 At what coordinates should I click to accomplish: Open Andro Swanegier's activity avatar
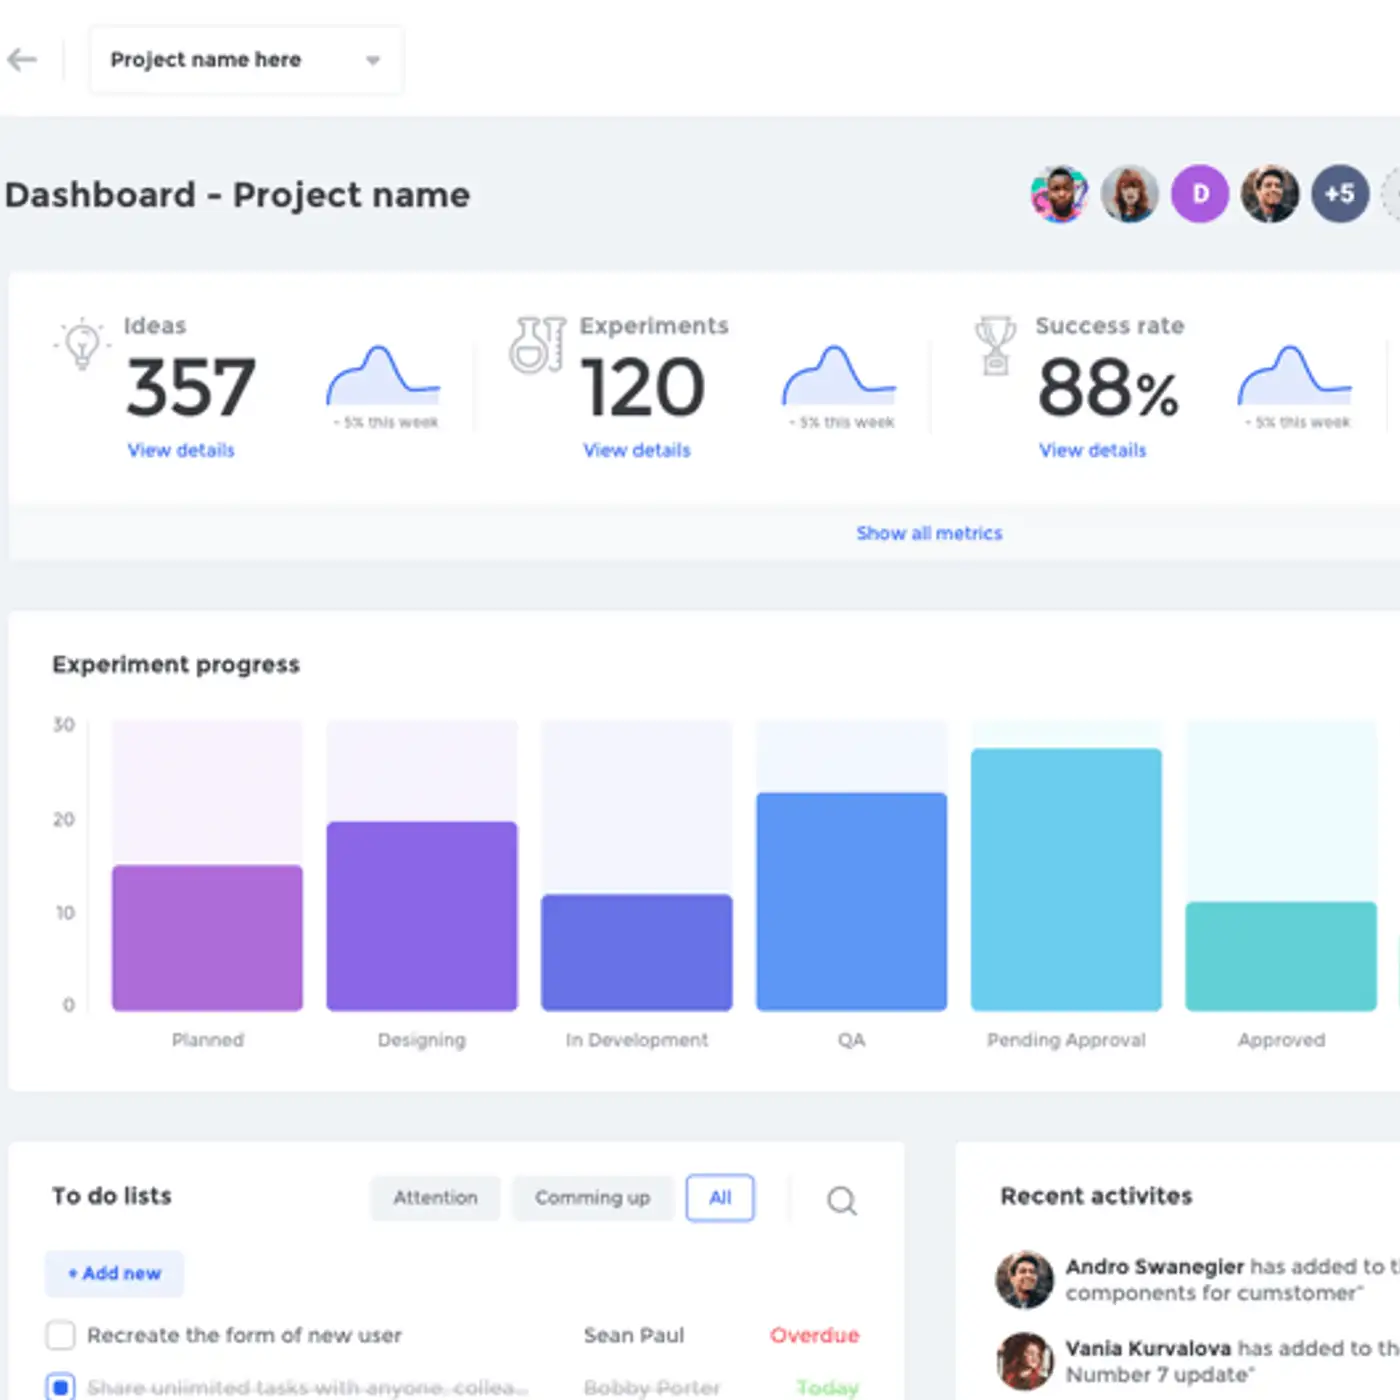(1024, 1279)
